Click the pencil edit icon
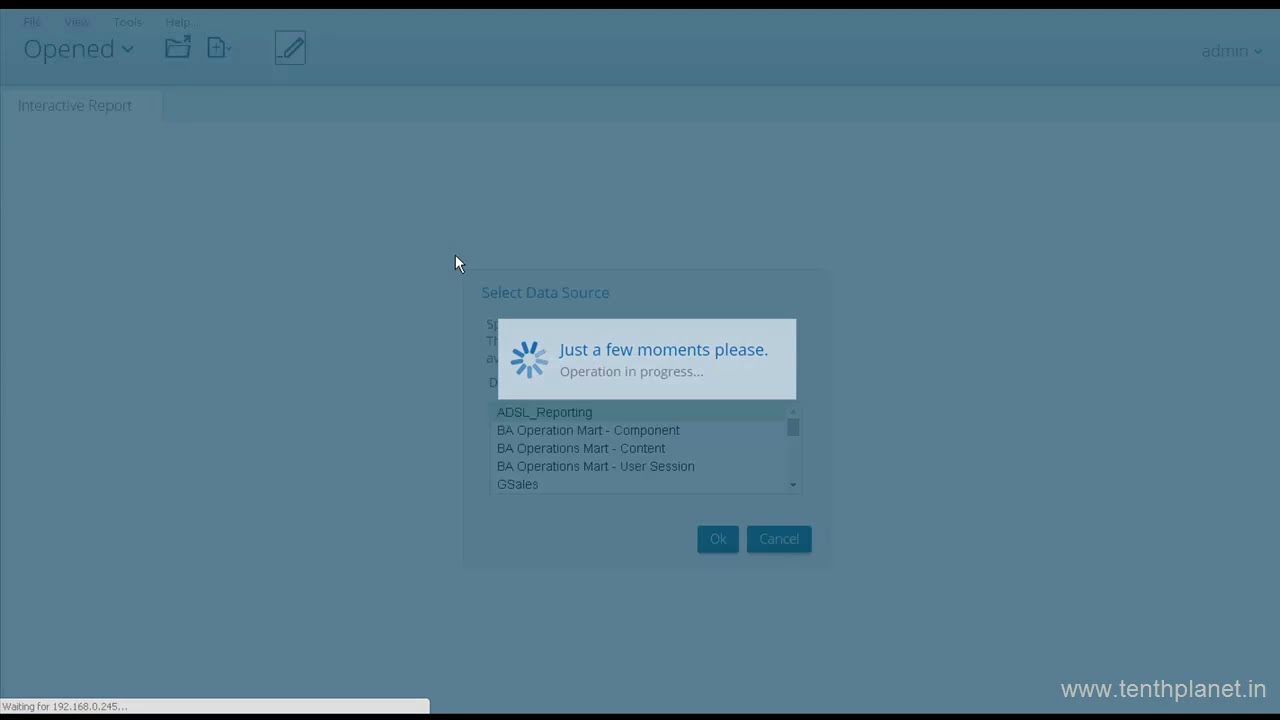The height and width of the screenshot is (720, 1280). pyautogui.click(x=290, y=48)
